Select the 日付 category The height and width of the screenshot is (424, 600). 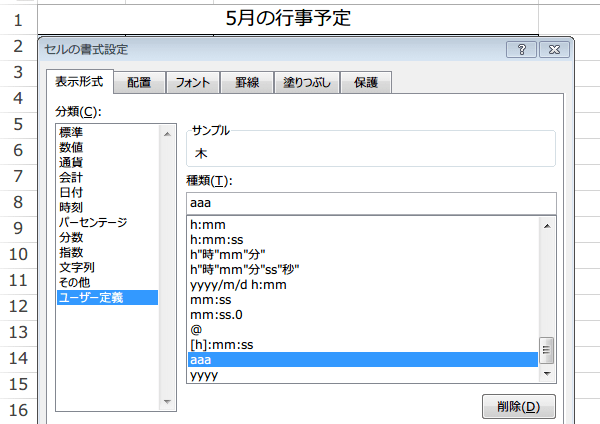coord(108,192)
